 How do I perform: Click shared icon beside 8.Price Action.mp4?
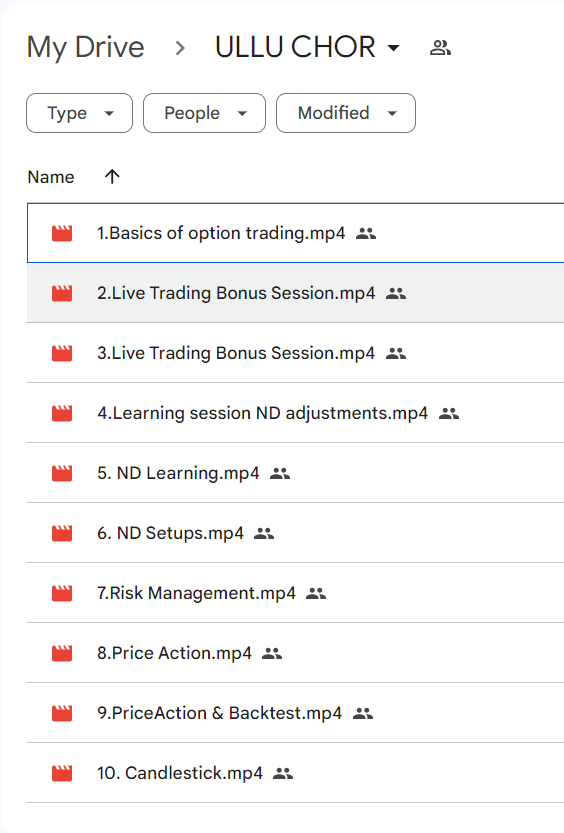pos(272,653)
